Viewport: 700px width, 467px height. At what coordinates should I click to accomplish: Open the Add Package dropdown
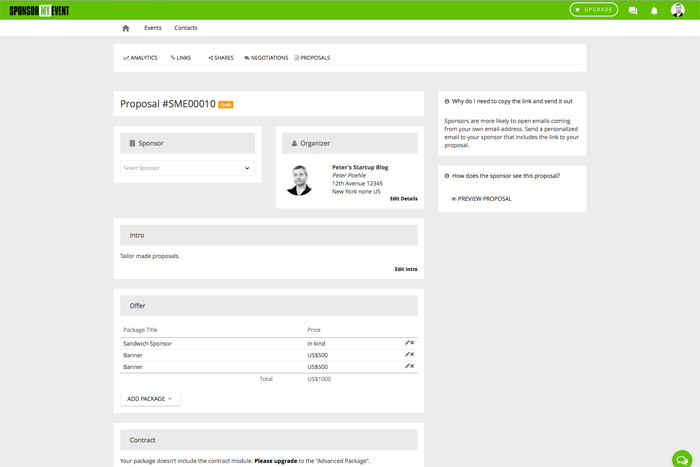(150, 399)
